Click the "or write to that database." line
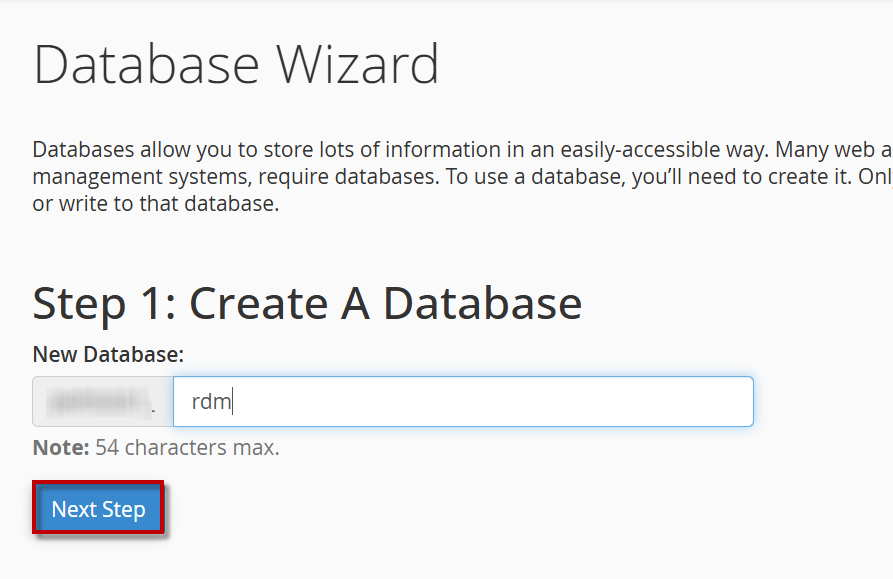 point(155,204)
